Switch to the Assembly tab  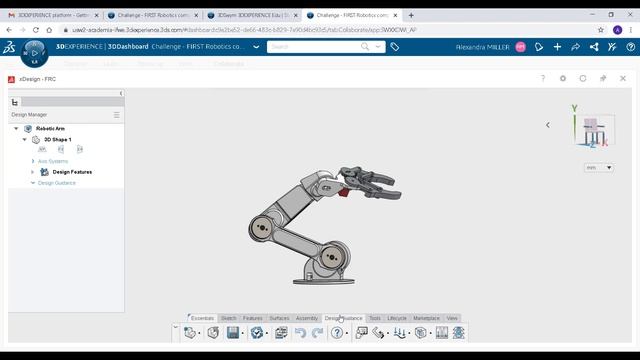pos(307,318)
